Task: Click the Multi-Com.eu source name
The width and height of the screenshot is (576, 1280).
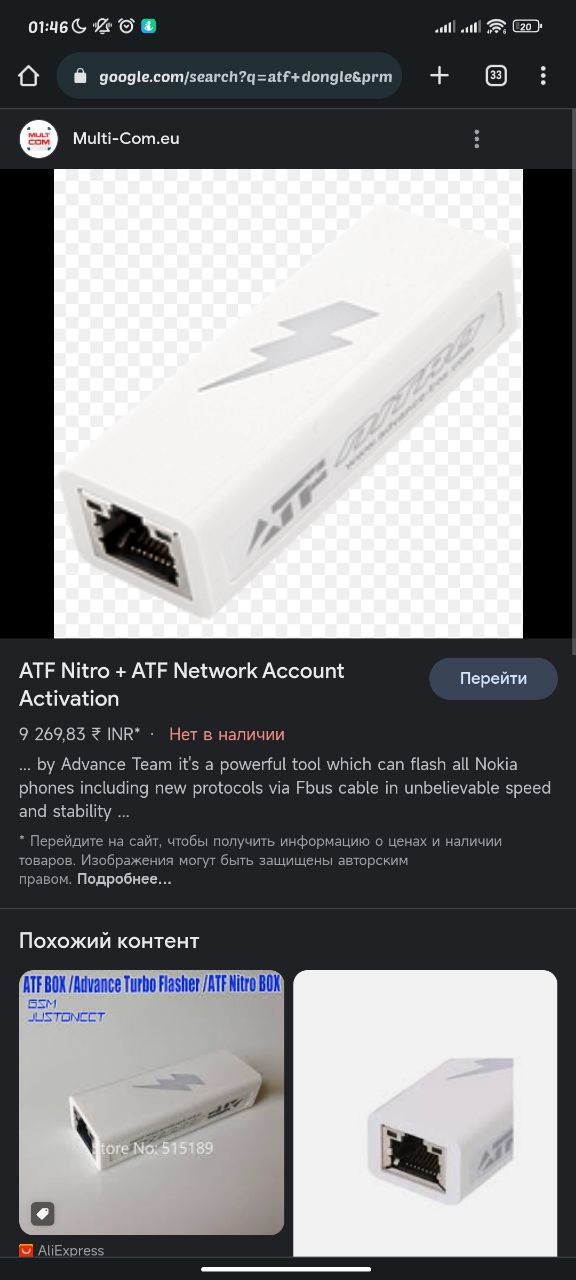Action: point(126,139)
